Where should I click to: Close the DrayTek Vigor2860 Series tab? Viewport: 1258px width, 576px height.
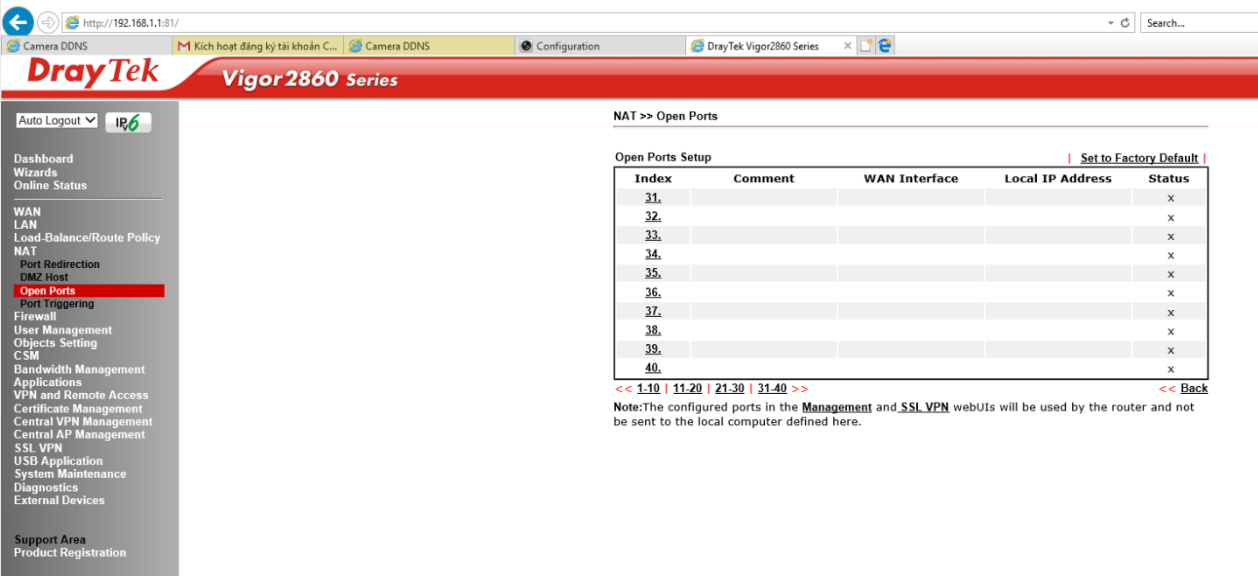click(x=848, y=46)
